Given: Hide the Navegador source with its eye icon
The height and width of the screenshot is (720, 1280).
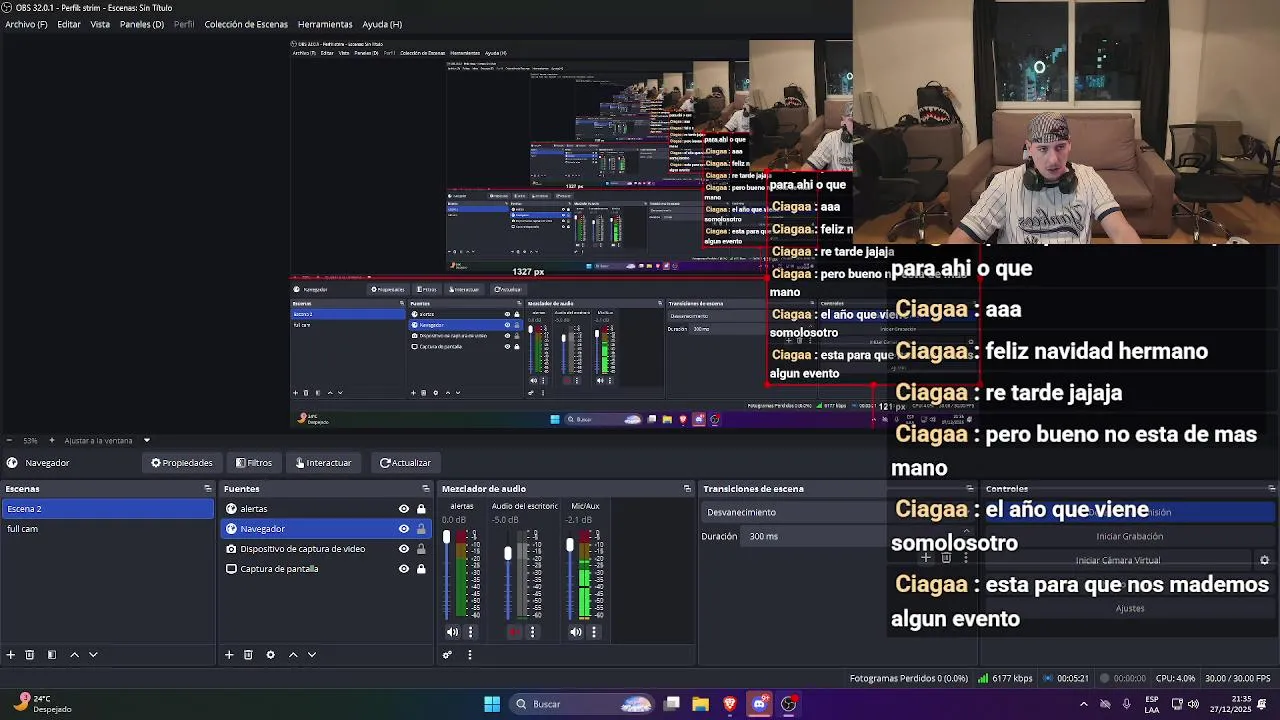Looking at the screenshot, I should click(x=404, y=529).
